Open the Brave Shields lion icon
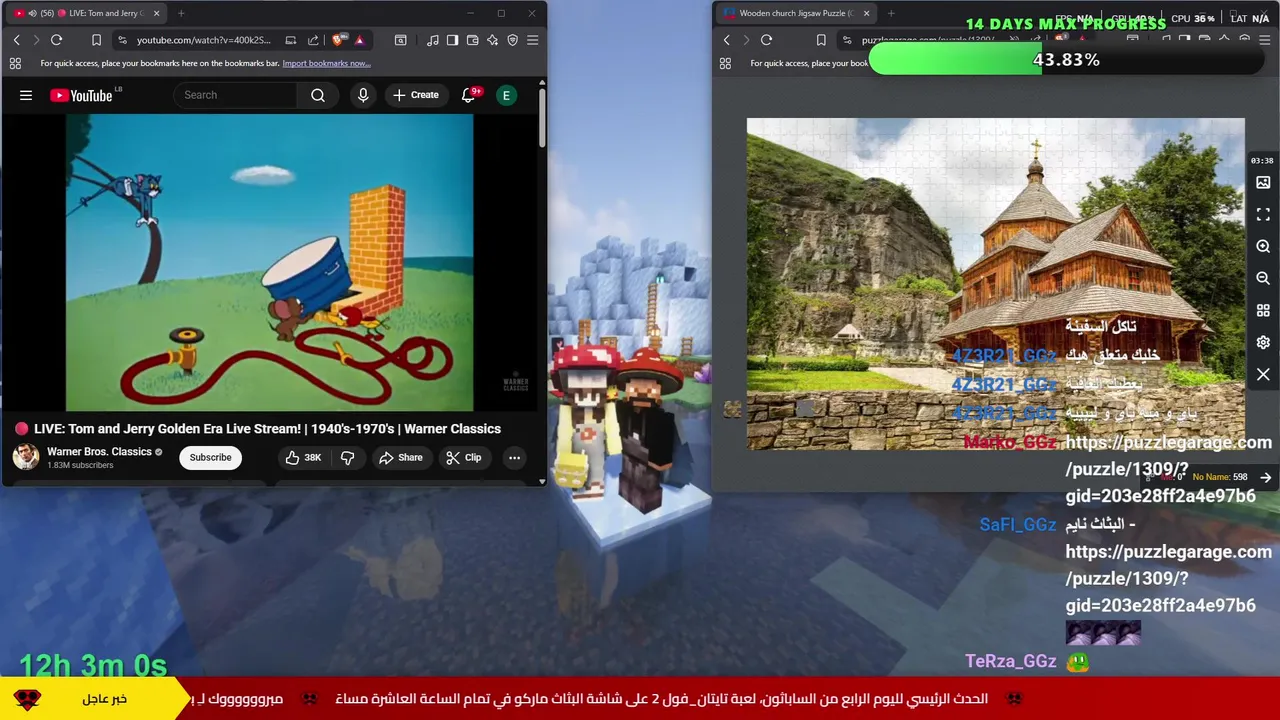The height and width of the screenshot is (720, 1280). (338, 40)
